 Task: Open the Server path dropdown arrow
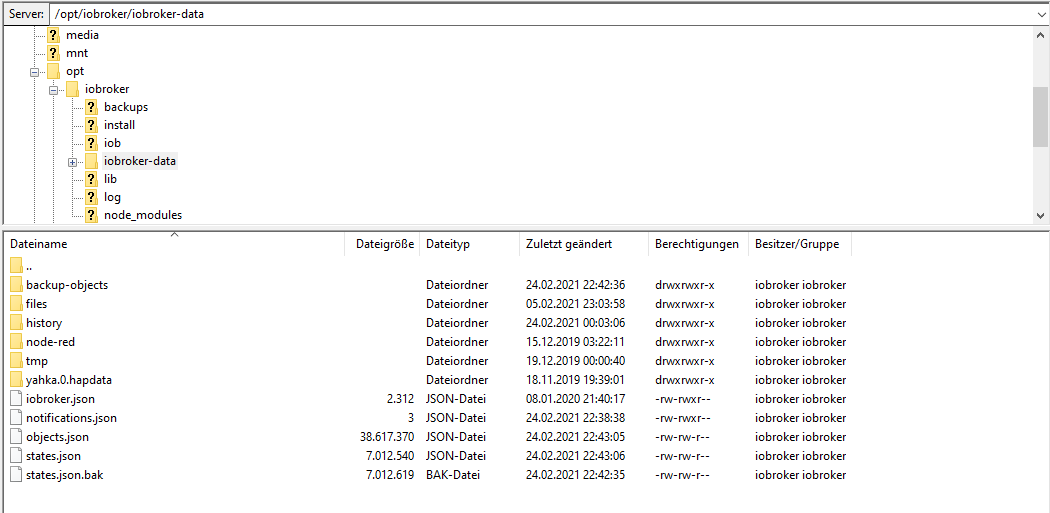tap(1041, 13)
